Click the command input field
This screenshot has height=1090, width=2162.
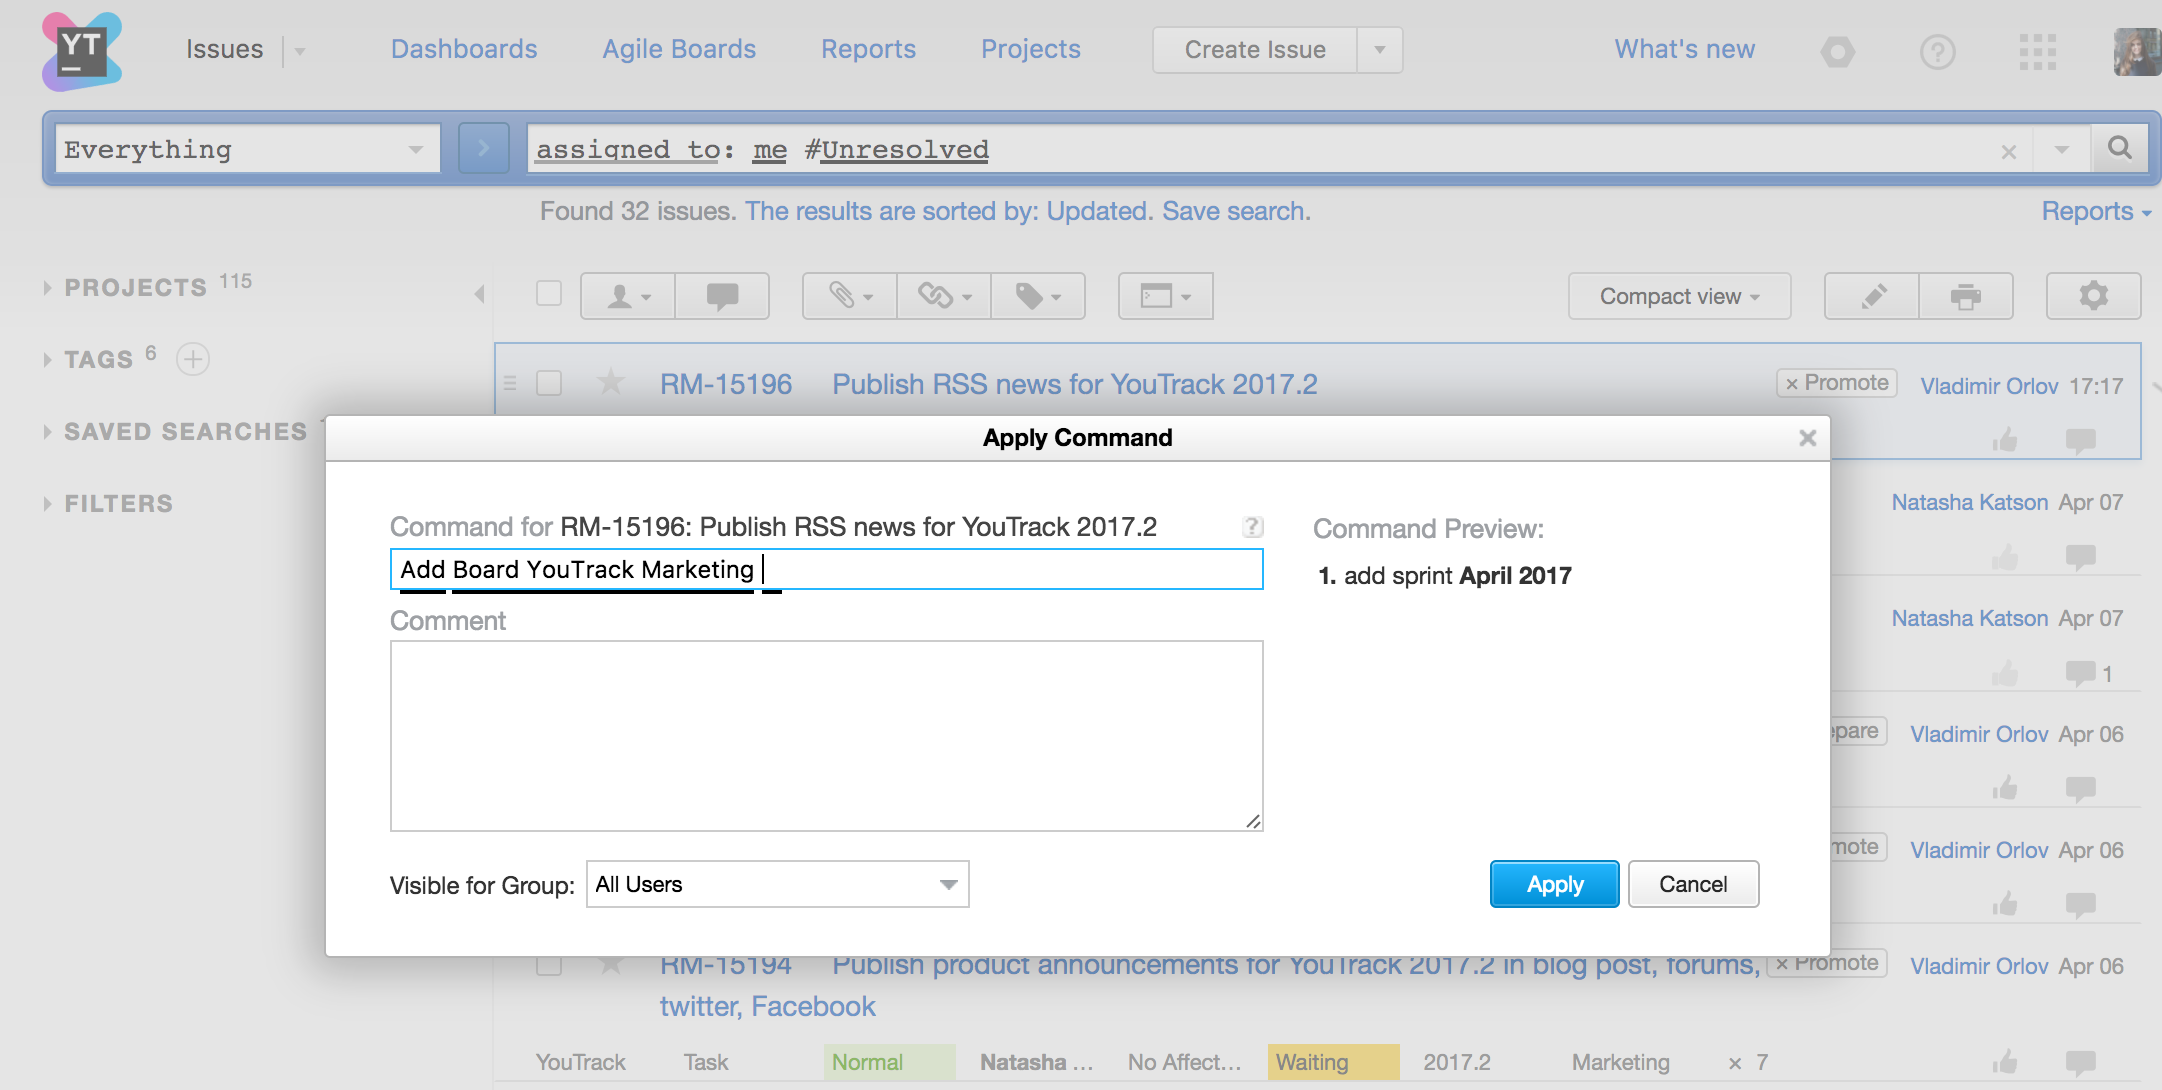(x=826, y=569)
